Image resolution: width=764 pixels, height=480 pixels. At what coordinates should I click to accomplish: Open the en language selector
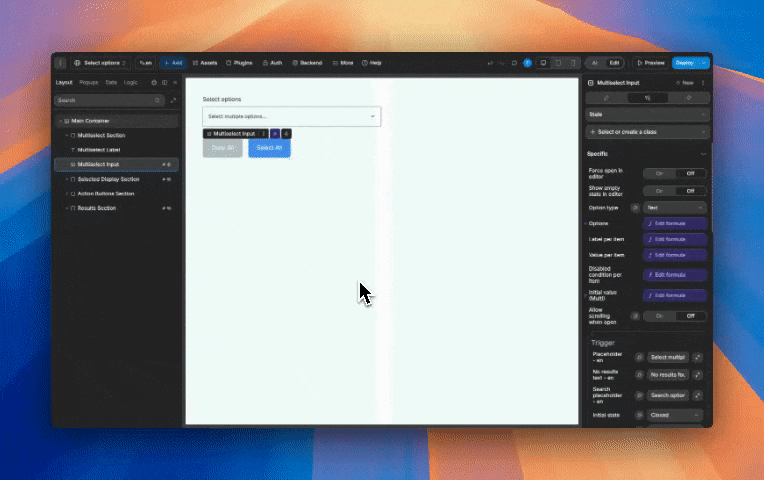tap(146, 63)
